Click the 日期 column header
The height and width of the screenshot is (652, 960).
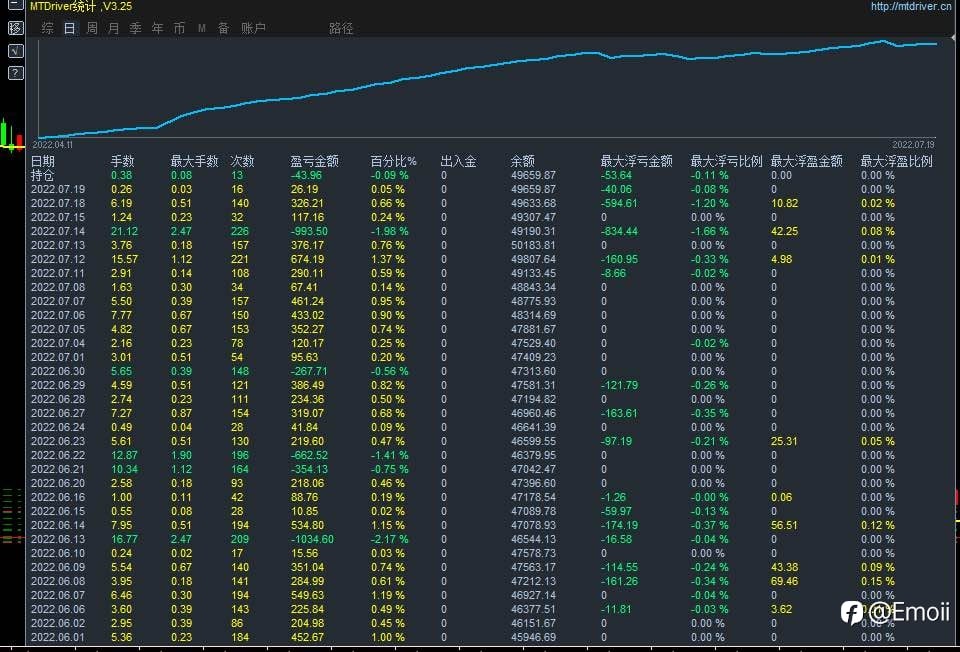point(43,161)
